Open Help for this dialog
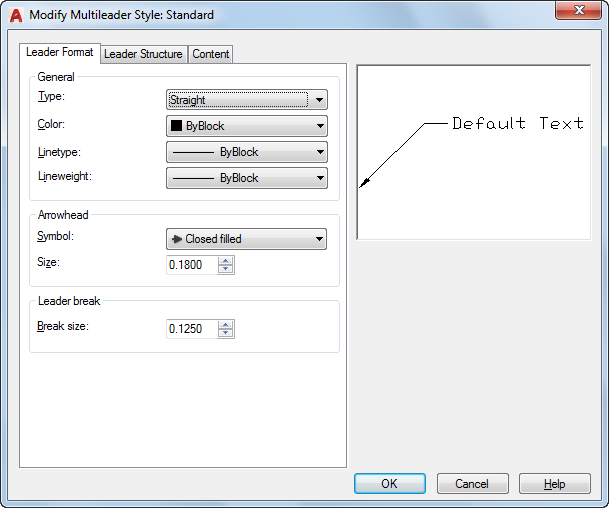 [x=554, y=484]
